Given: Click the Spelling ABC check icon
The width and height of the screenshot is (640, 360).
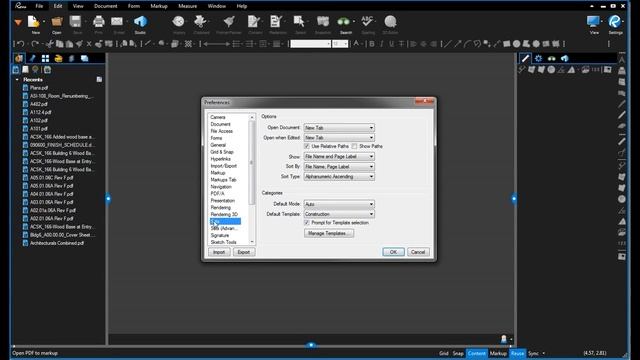Looking at the screenshot, I should coord(367,22).
